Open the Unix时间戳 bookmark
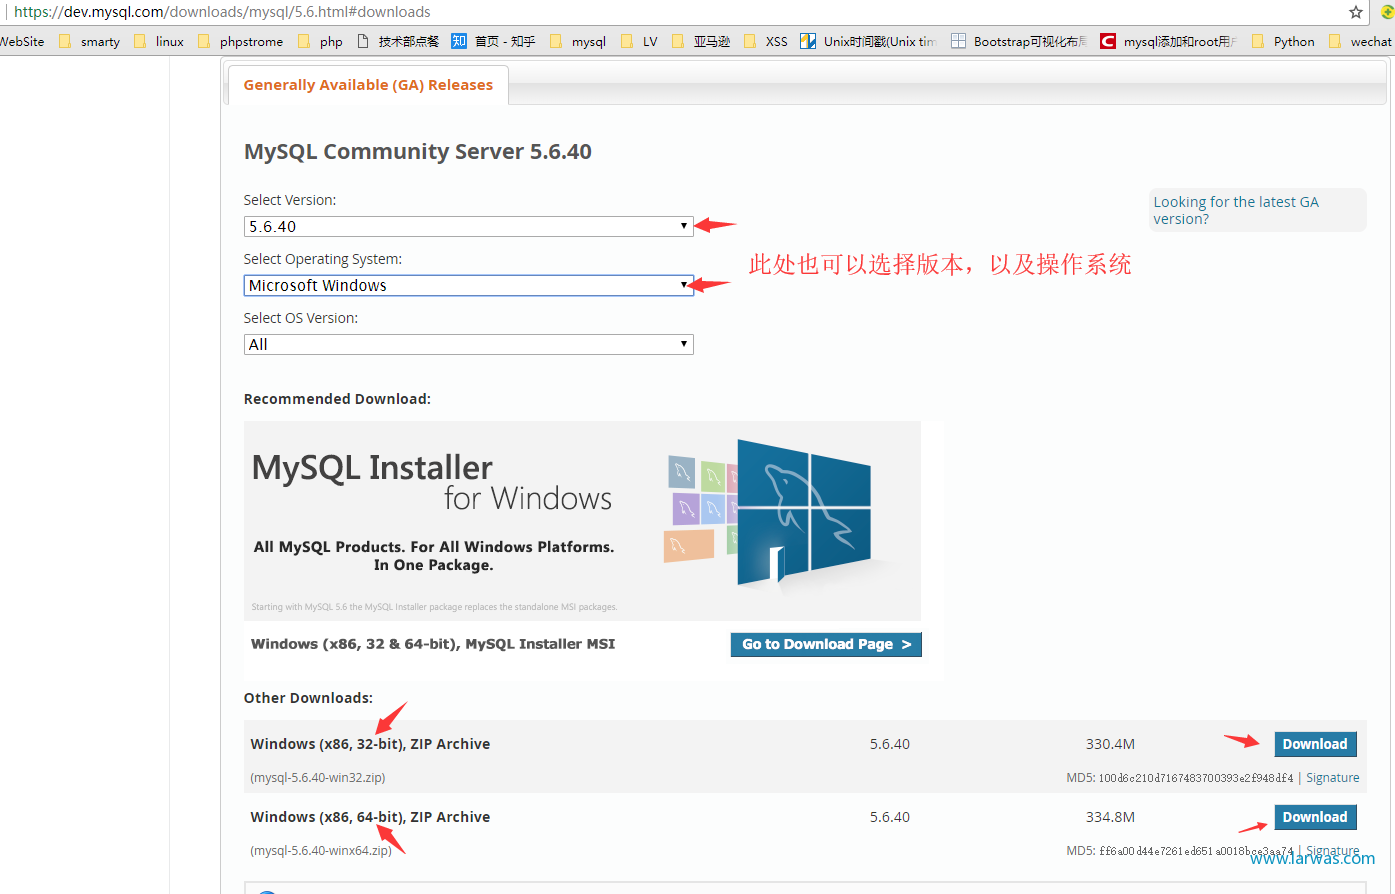 (x=868, y=41)
